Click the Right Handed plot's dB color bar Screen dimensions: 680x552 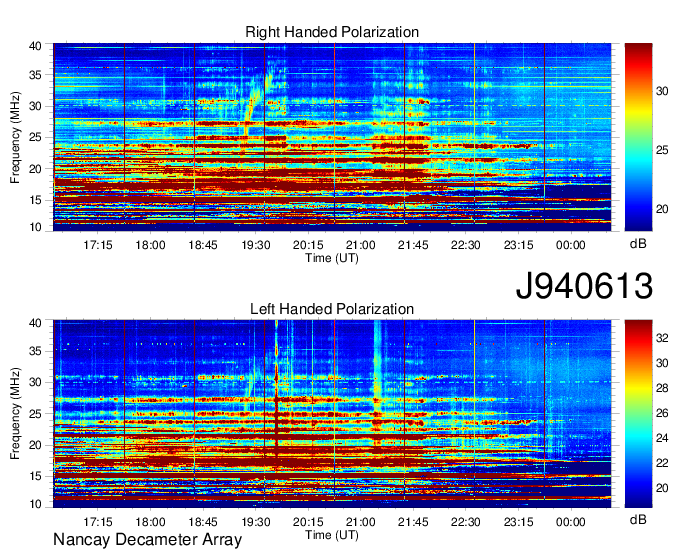(638, 137)
